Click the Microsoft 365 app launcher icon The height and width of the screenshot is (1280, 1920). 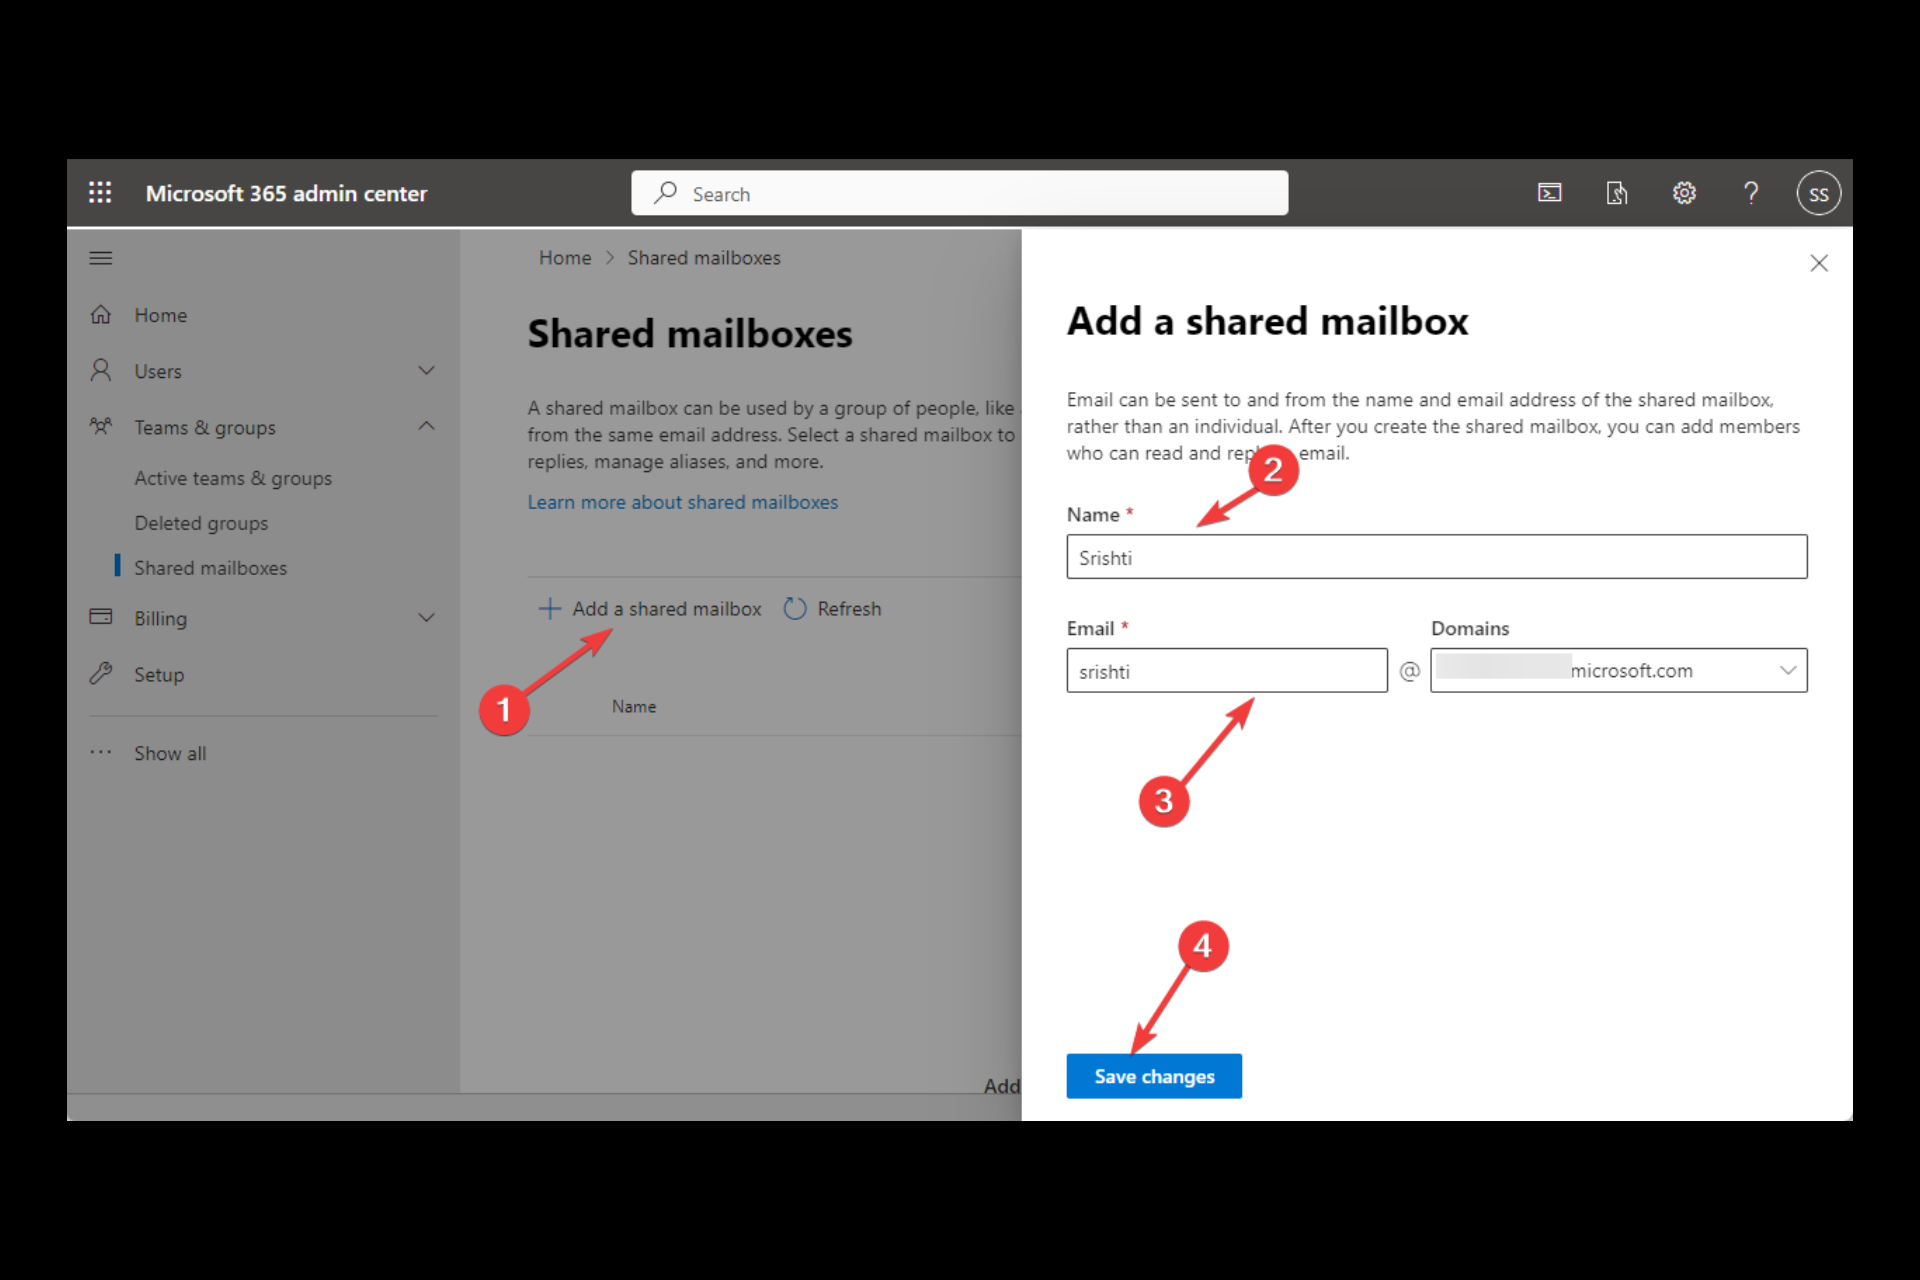click(100, 193)
